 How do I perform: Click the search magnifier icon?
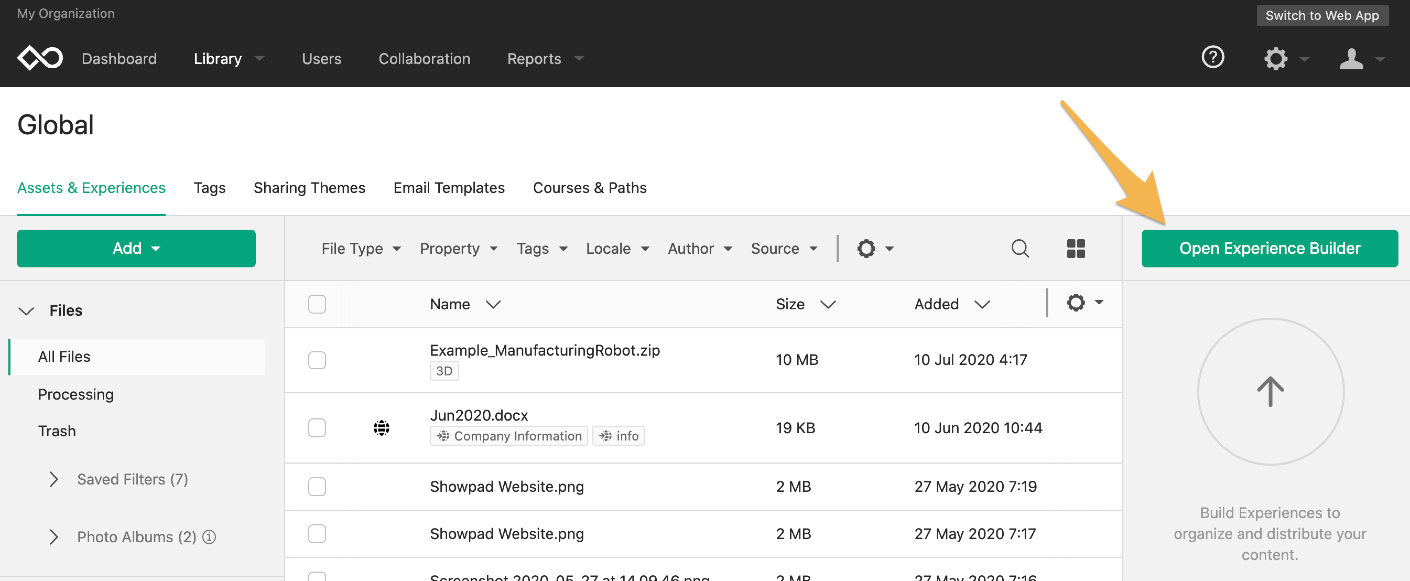(x=1020, y=249)
